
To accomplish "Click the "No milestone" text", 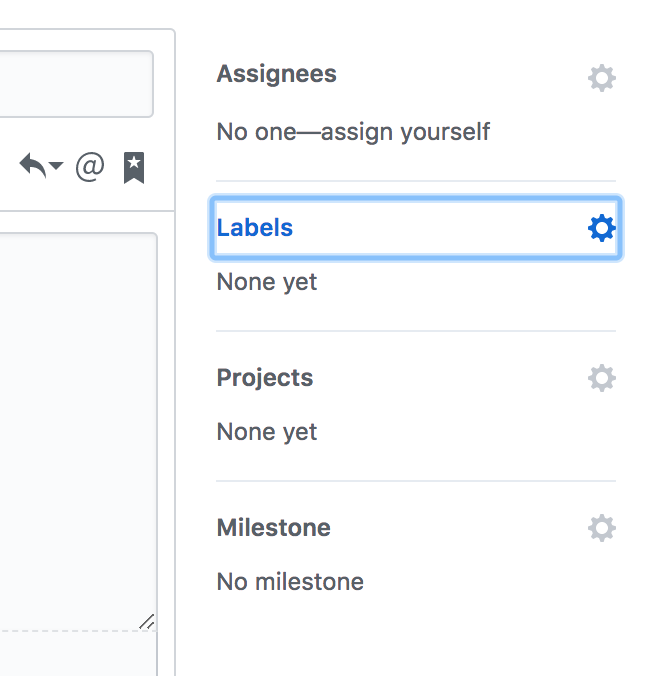I will pyautogui.click(x=290, y=582).
